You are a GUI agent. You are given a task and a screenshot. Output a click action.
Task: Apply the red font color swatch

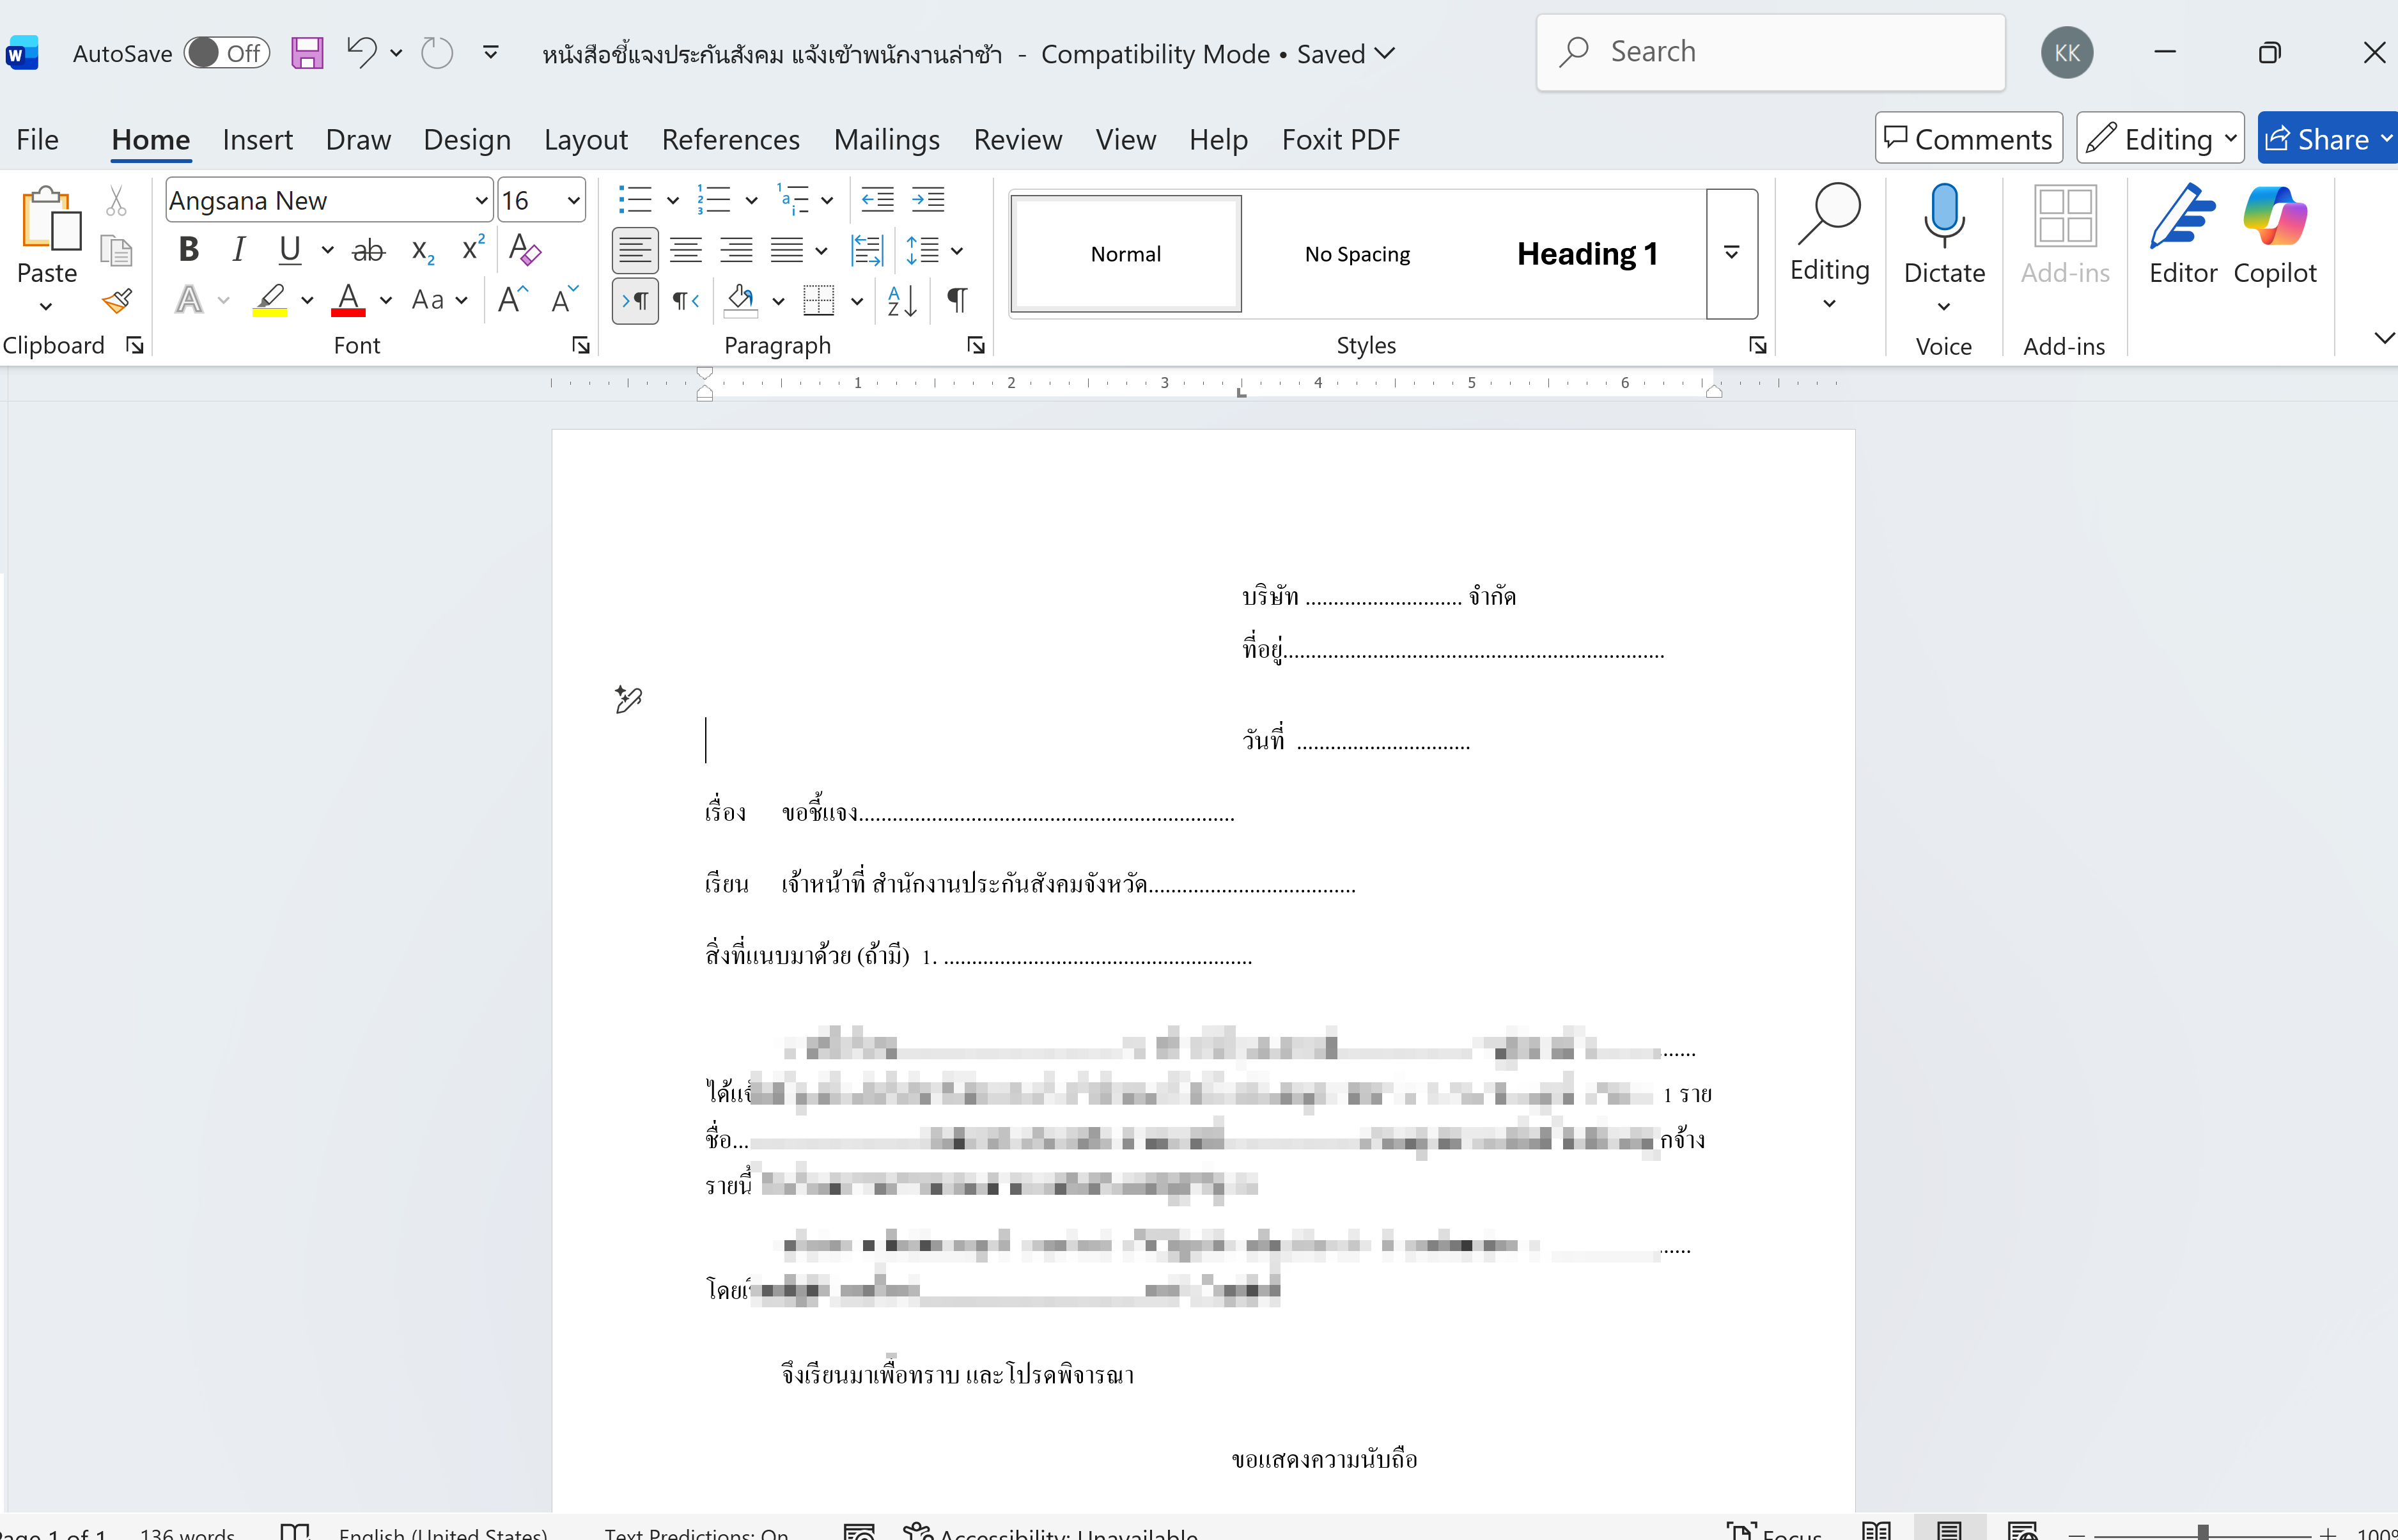click(x=348, y=300)
